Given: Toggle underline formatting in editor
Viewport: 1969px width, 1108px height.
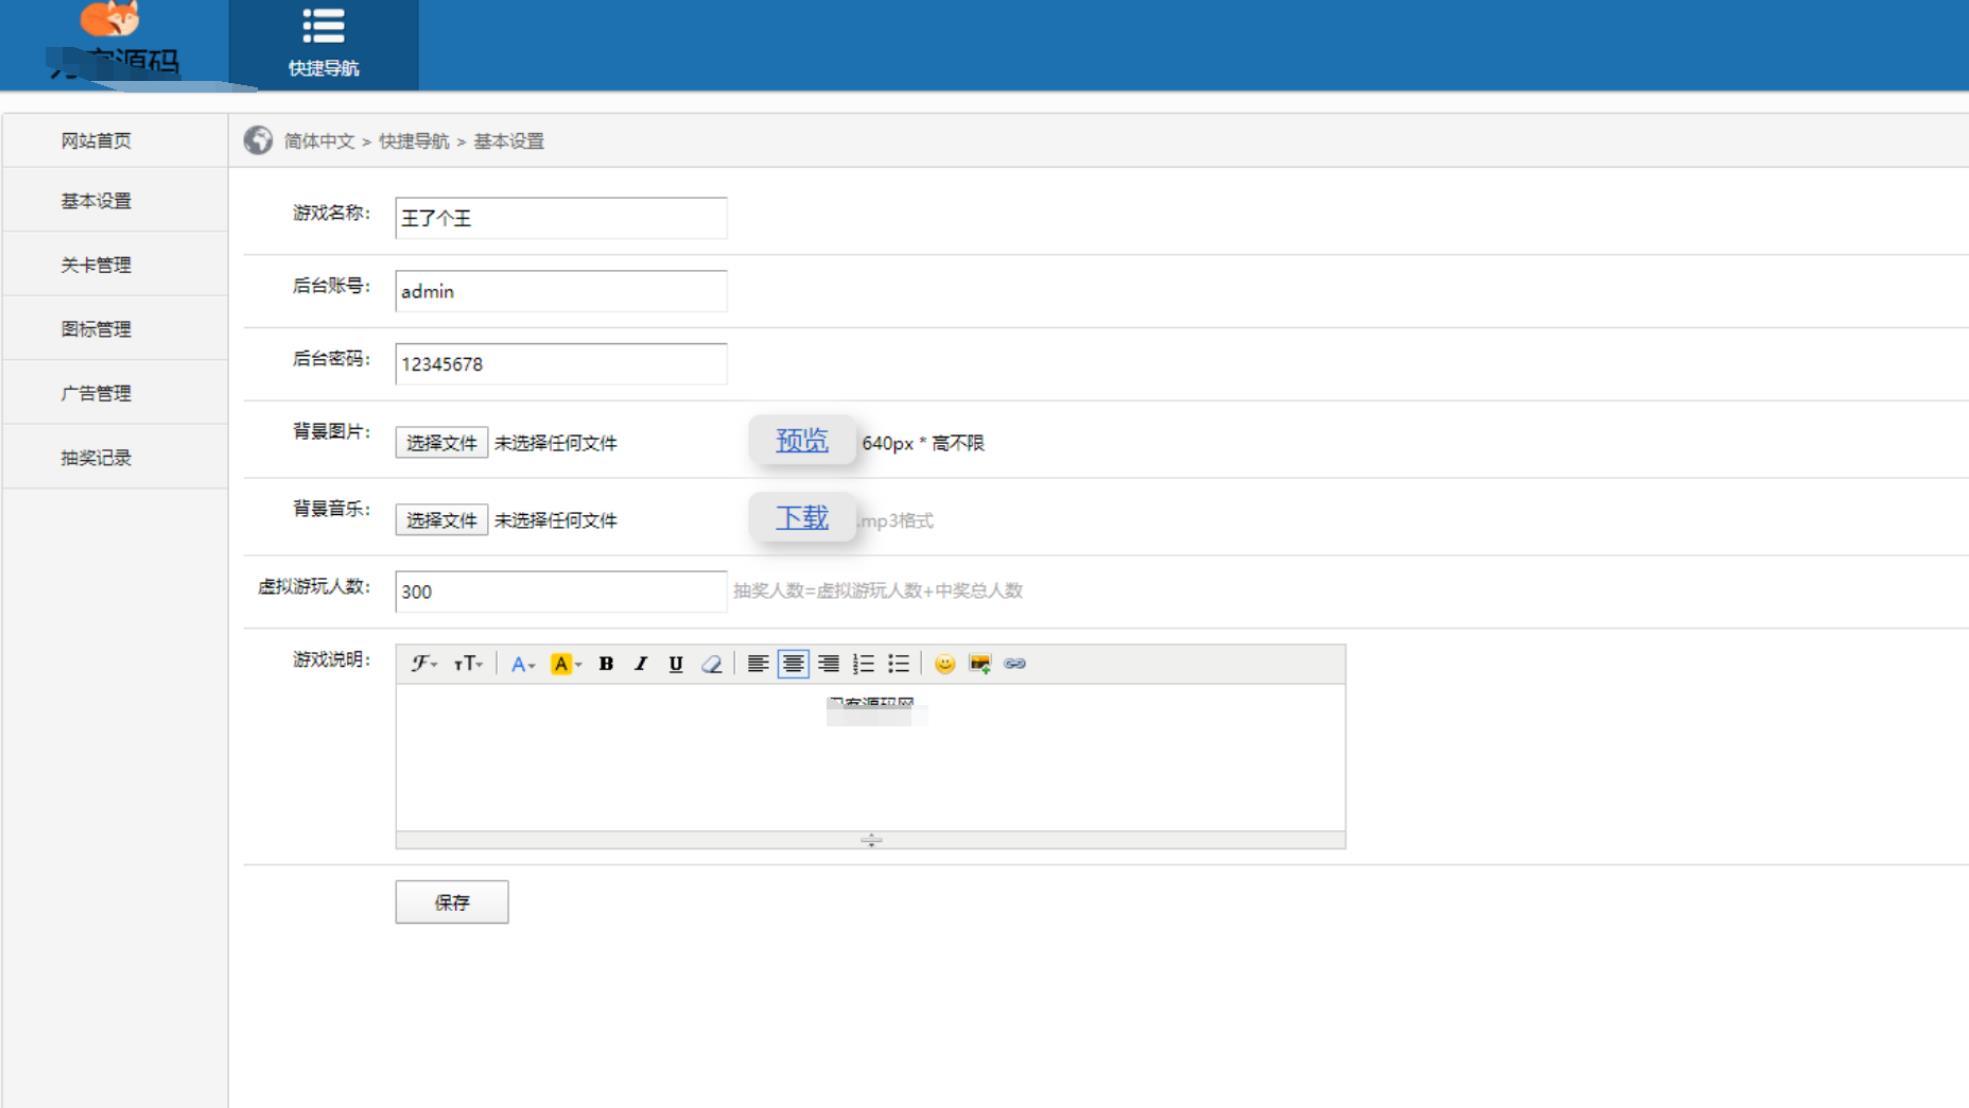Looking at the screenshot, I should pyautogui.click(x=676, y=663).
